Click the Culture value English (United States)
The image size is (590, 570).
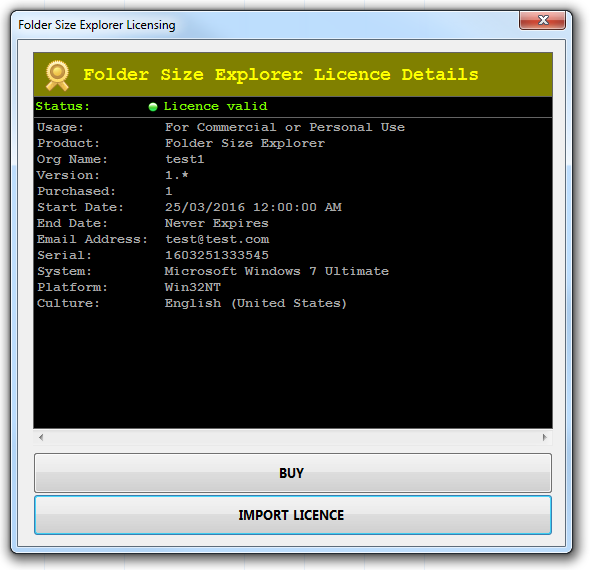click(x=255, y=303)
